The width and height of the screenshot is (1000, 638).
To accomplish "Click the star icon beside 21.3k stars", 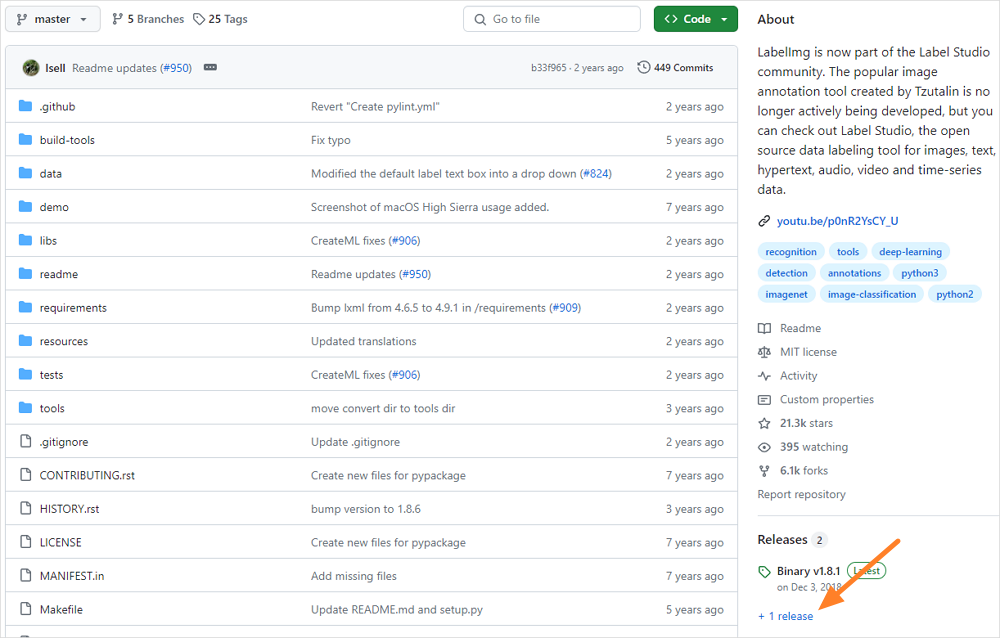I will click(764, 423).
